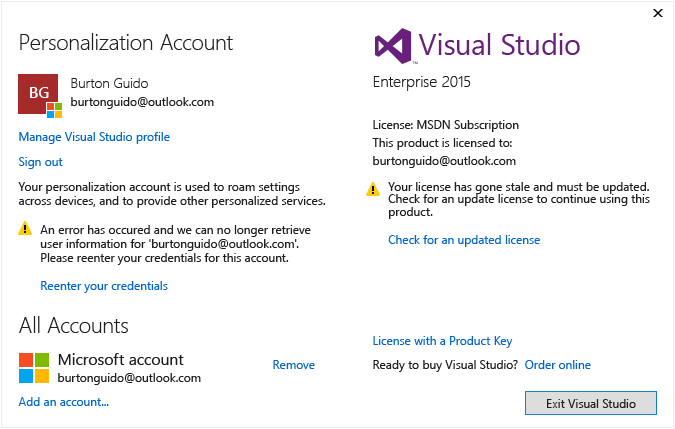Click Ready to buy Visual Studio? text
The height and width of the screenshot is (429, 675).
point(445,365)
